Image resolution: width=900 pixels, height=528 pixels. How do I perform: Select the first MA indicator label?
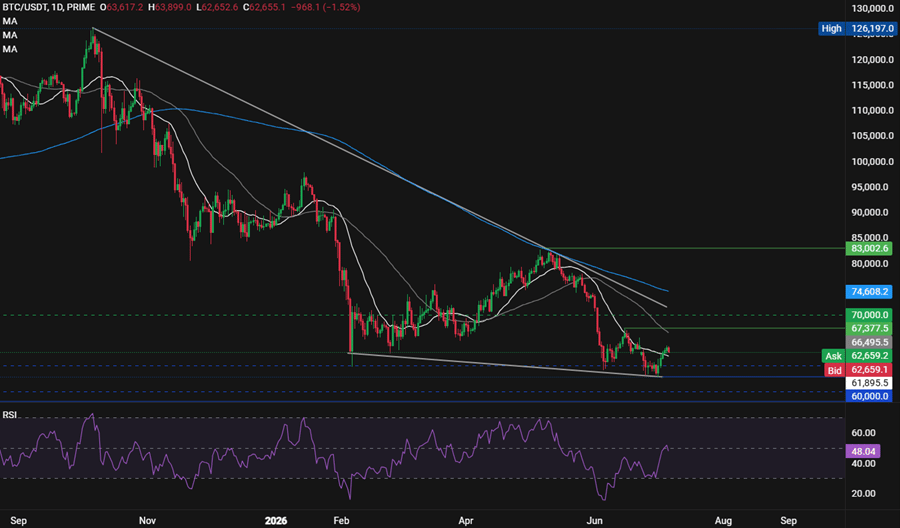(10, 21)
